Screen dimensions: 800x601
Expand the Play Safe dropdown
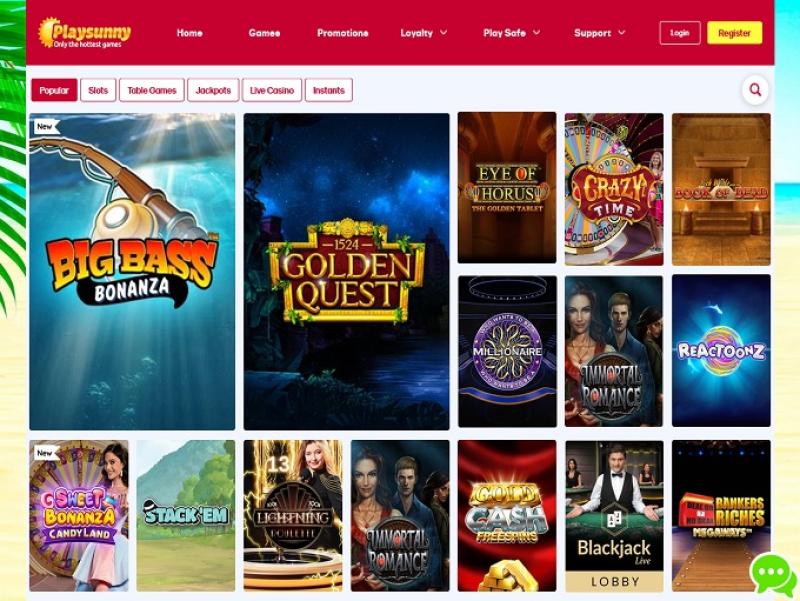(x=512, y=33)
